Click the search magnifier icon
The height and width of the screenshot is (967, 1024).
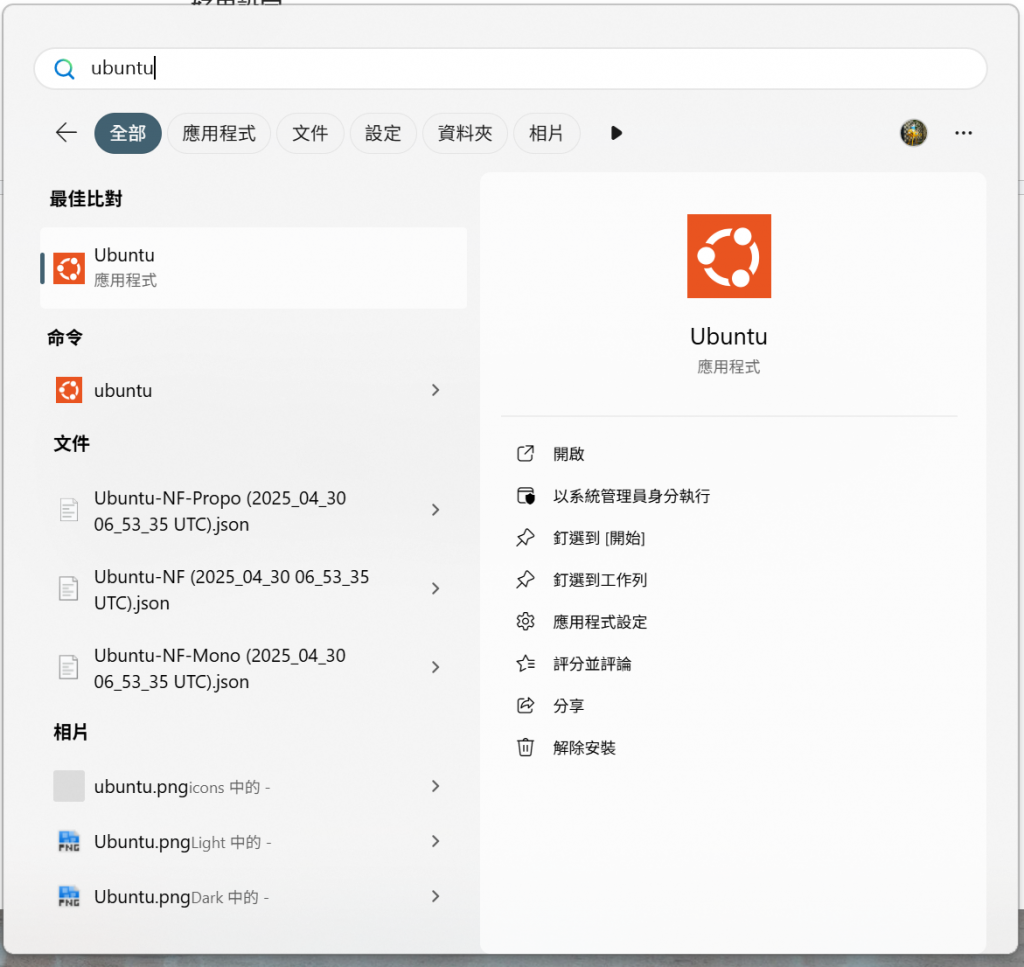click(x=64, y=69)
